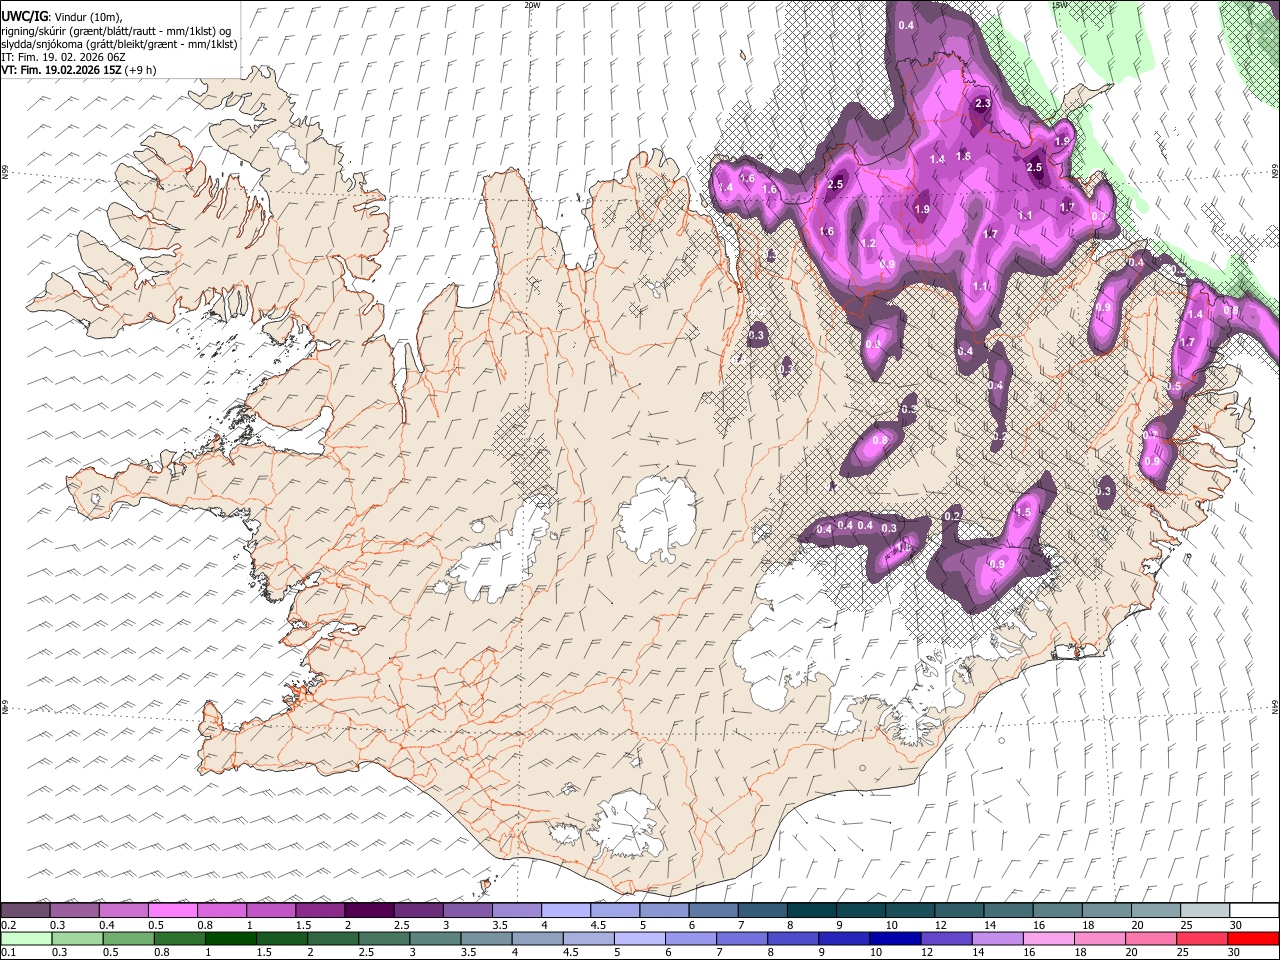
Task: Pick the pale grey 25 snow scale swatch
Action: tap(1204, 911)
